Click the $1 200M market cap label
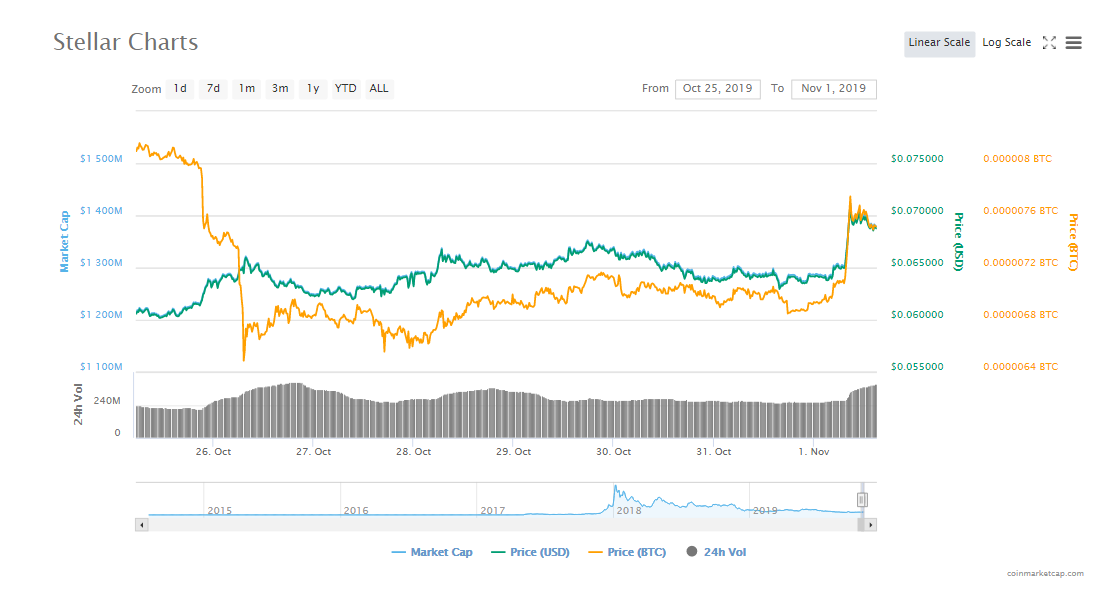The width and height of the screenshot is (1102, 589). (101, 315)
